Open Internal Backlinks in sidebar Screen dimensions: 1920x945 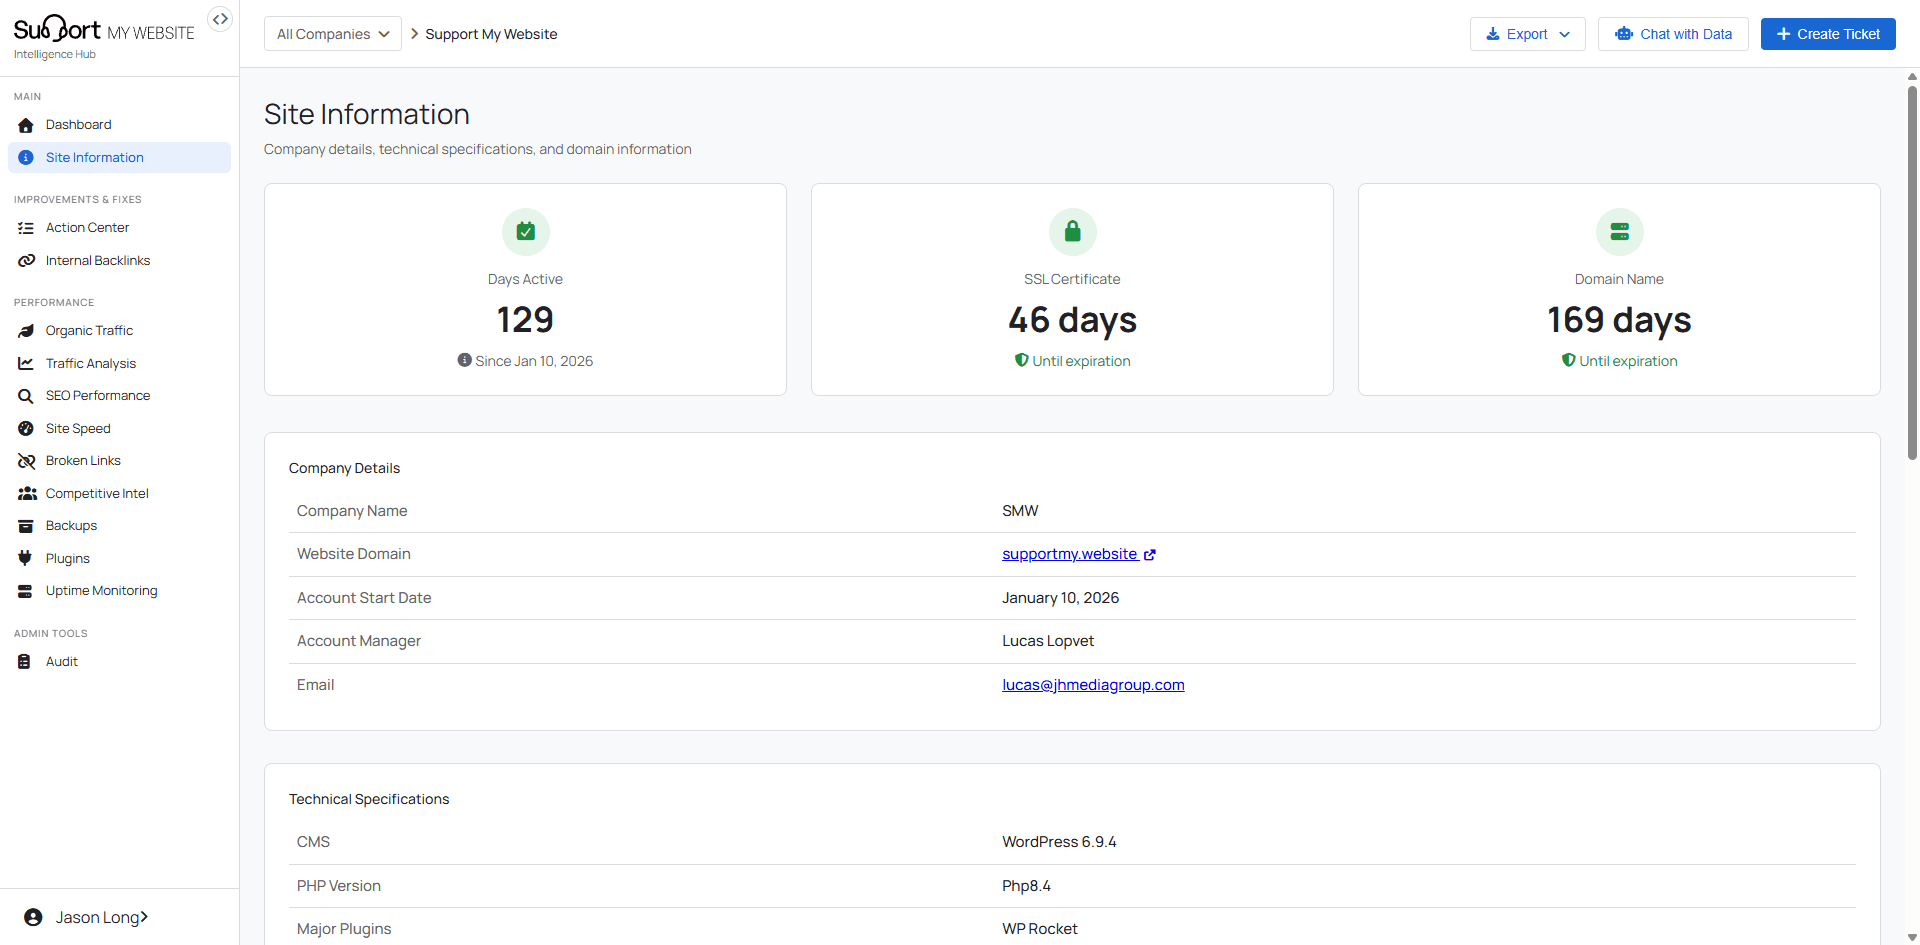click(x=119, y=261)
